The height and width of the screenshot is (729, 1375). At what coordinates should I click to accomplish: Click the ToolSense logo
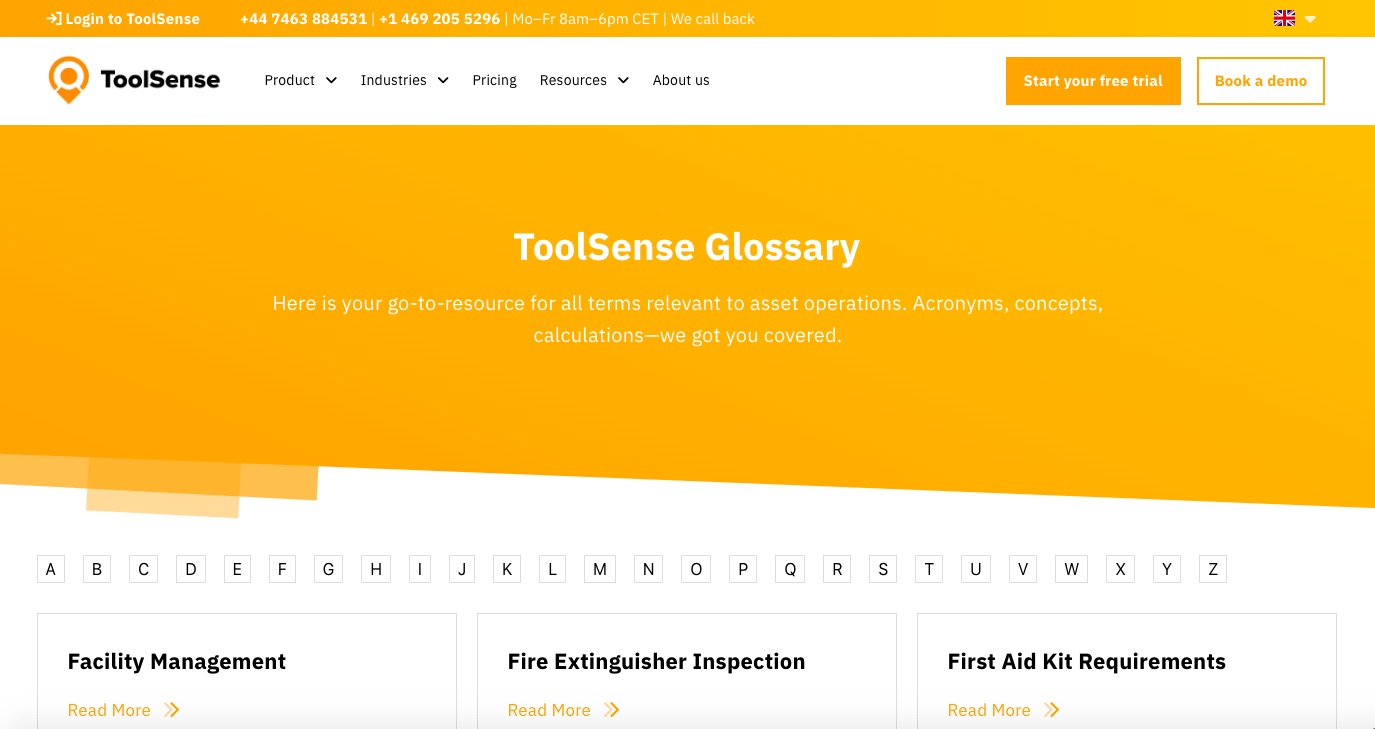[134, 80]
